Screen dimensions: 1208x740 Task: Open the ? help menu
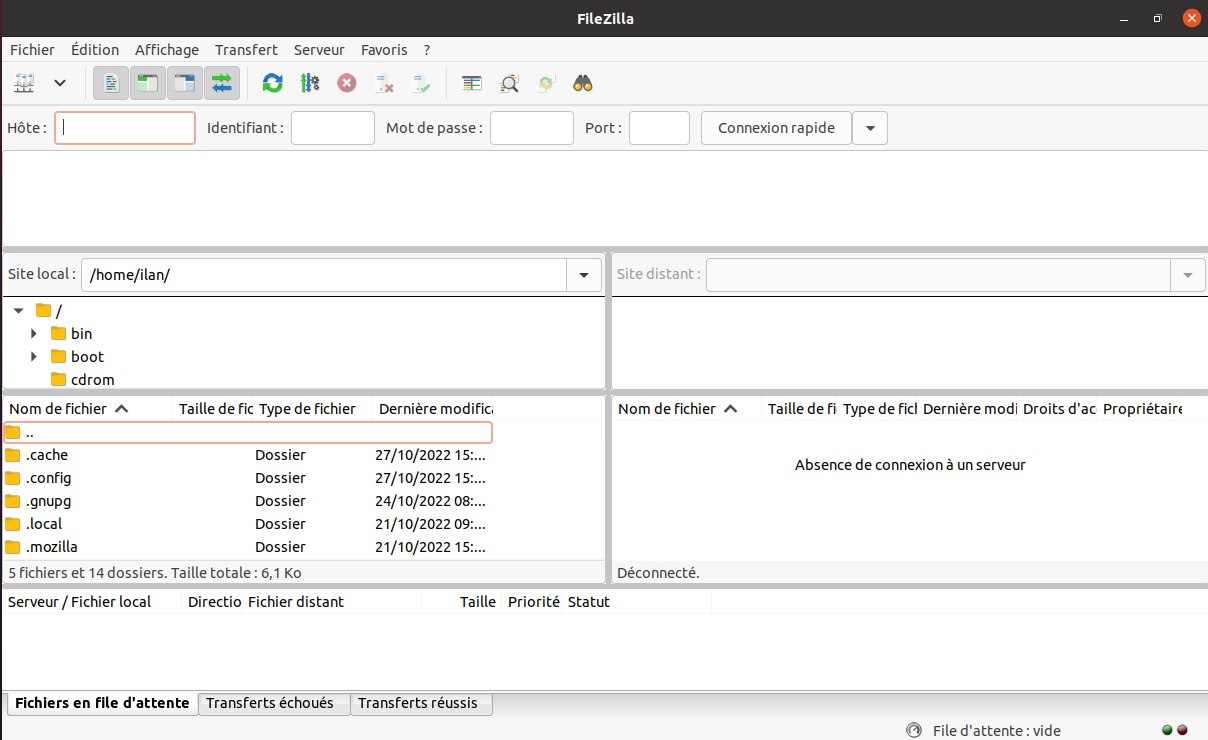427,50
